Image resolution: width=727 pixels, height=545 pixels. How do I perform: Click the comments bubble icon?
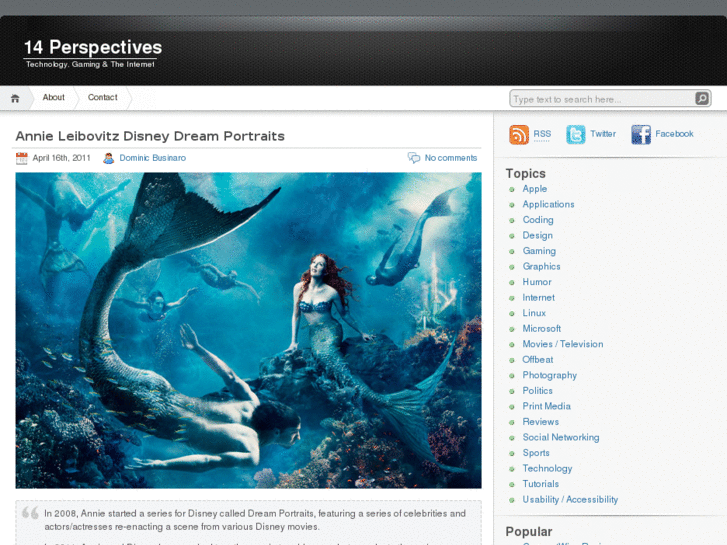(x=414, y=158)
